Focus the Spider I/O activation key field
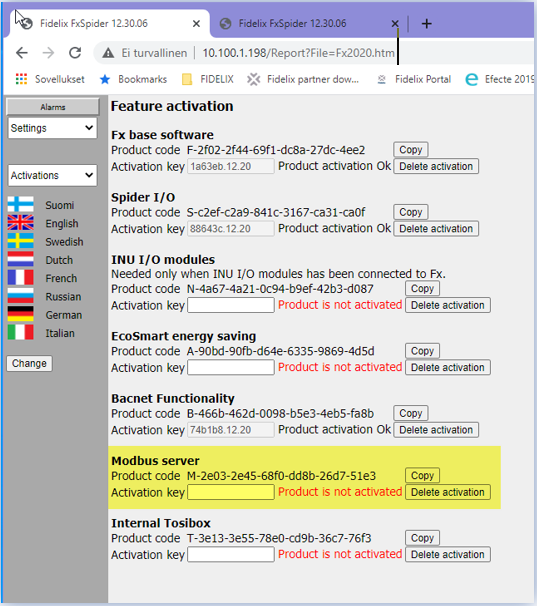Viewport: 537px width, 606px height. click(x=231, y=229)
